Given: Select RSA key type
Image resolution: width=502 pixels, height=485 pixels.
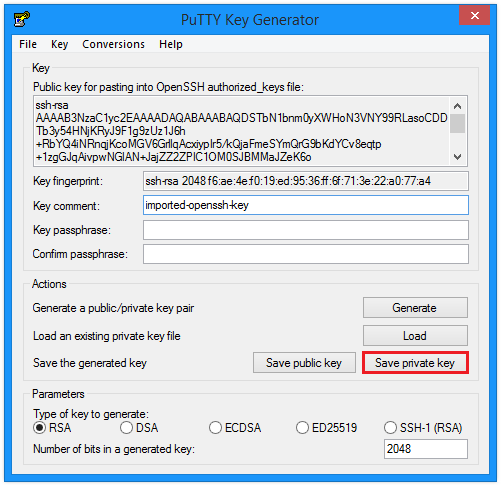Looking at the screenshot, I should pos(39,428).
